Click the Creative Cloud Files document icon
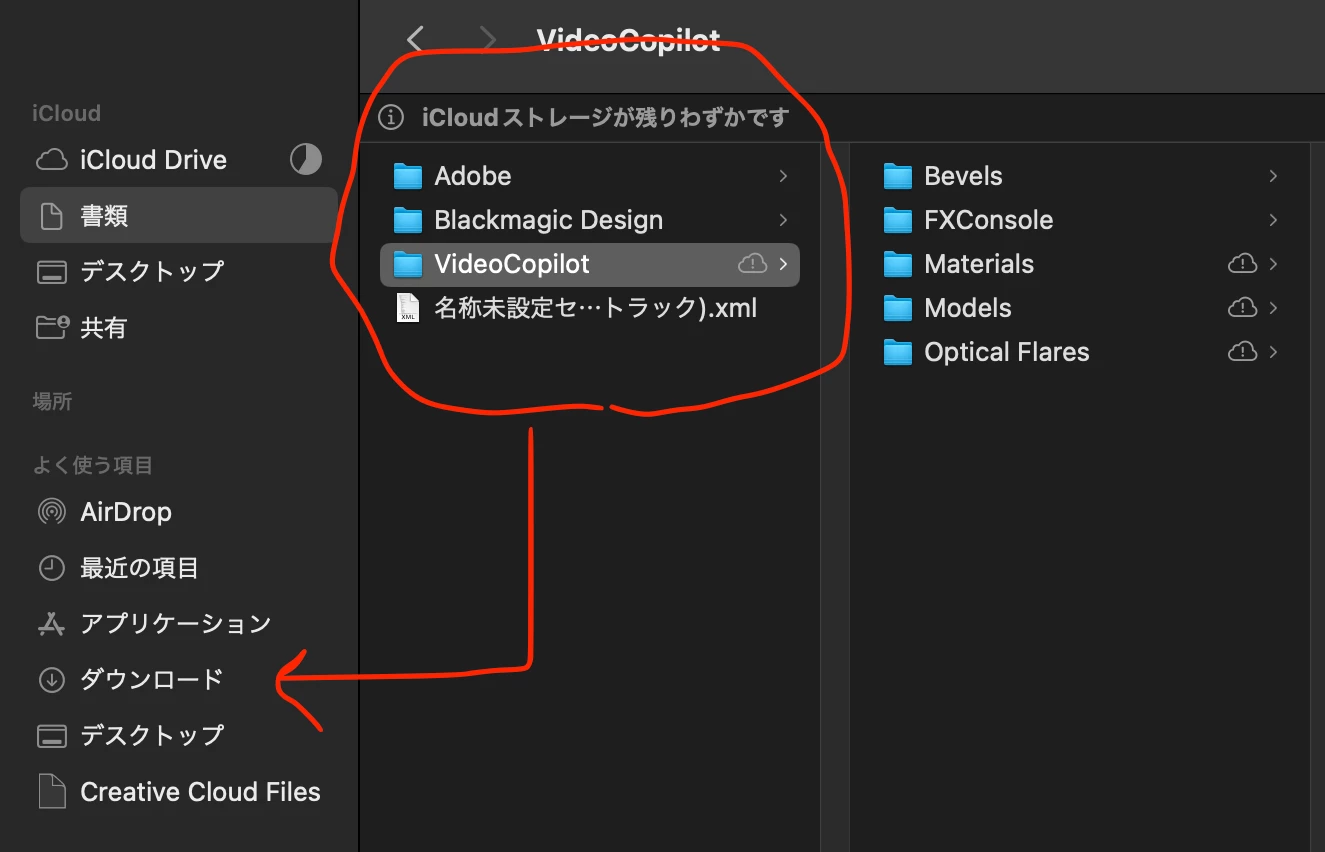 tap(51, 792)
